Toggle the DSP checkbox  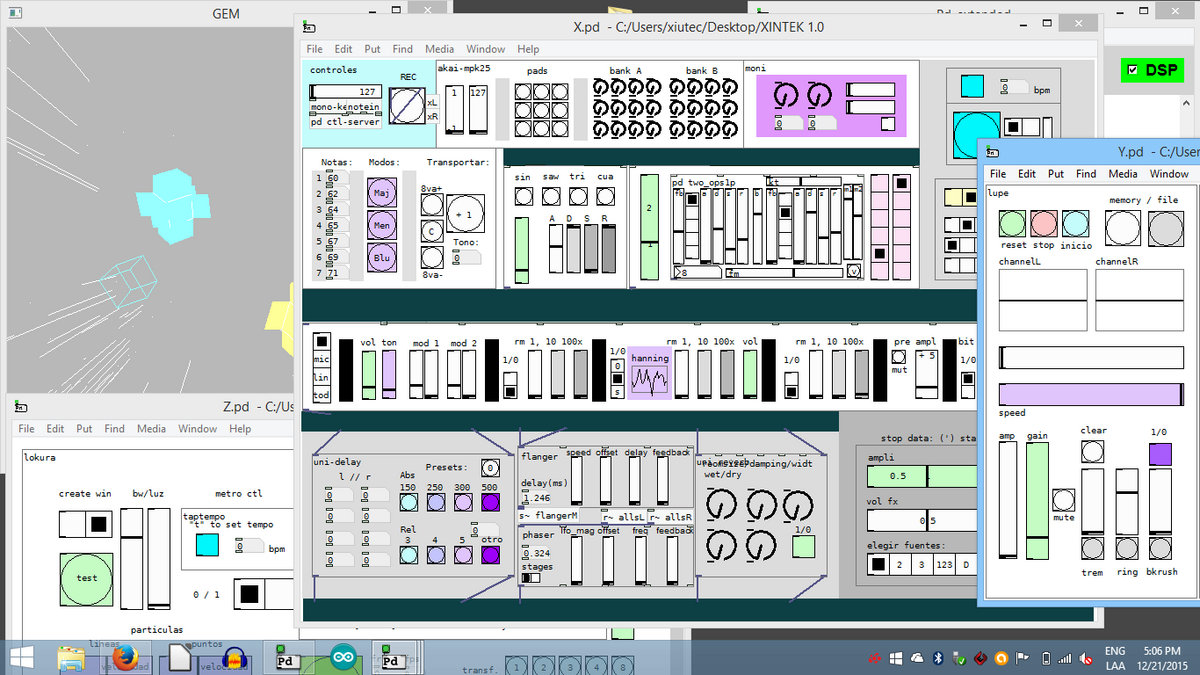[x=1132, y=70]
